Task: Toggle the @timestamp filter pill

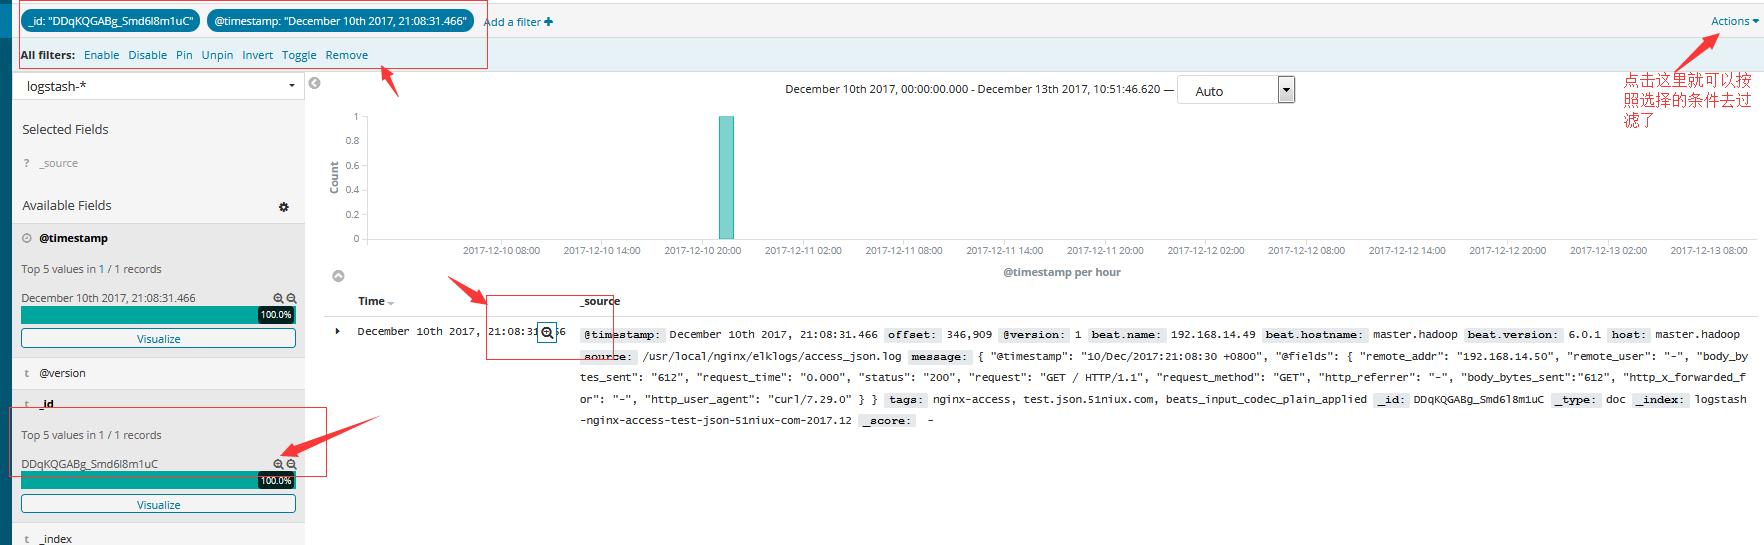Action: pyautogui.click(x=340, y=21)
